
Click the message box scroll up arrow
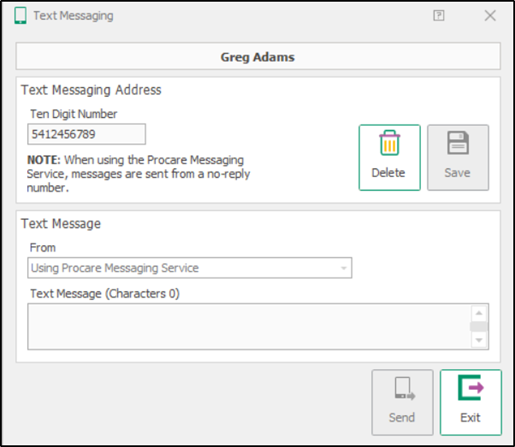tap(479, 313)
